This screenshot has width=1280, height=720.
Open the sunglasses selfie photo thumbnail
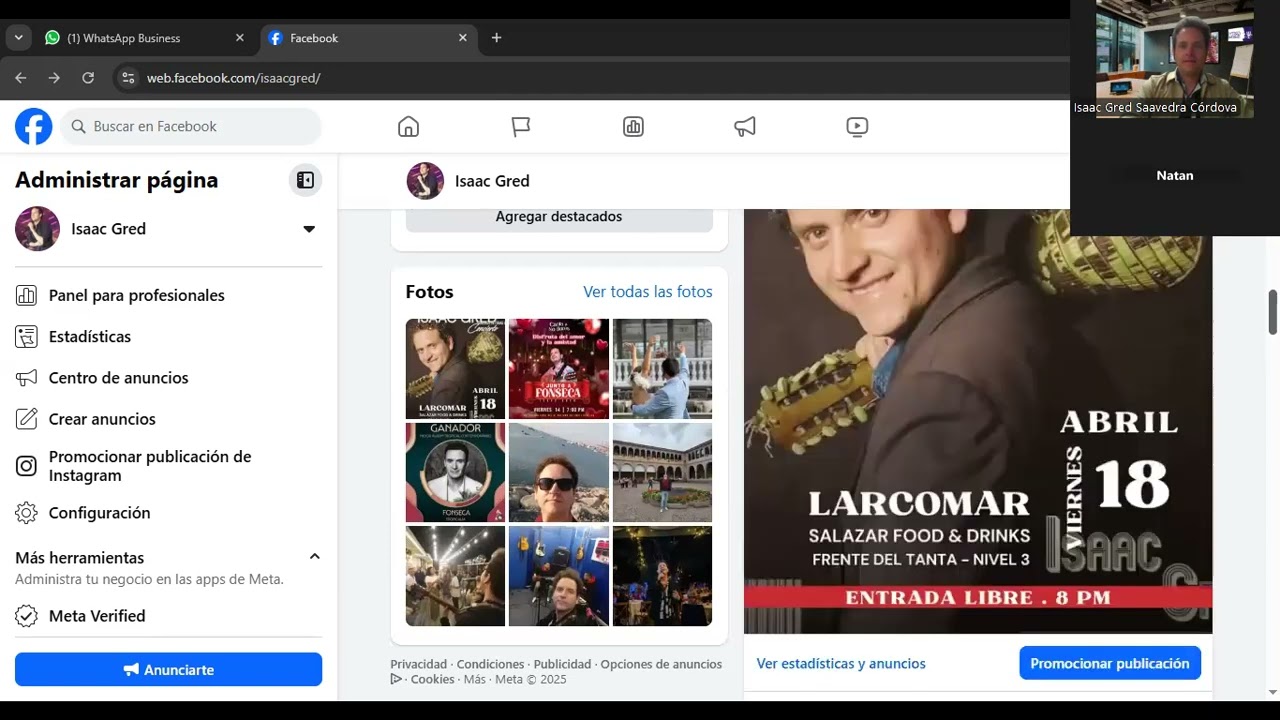pyautogui.click(x=559, y=472)
